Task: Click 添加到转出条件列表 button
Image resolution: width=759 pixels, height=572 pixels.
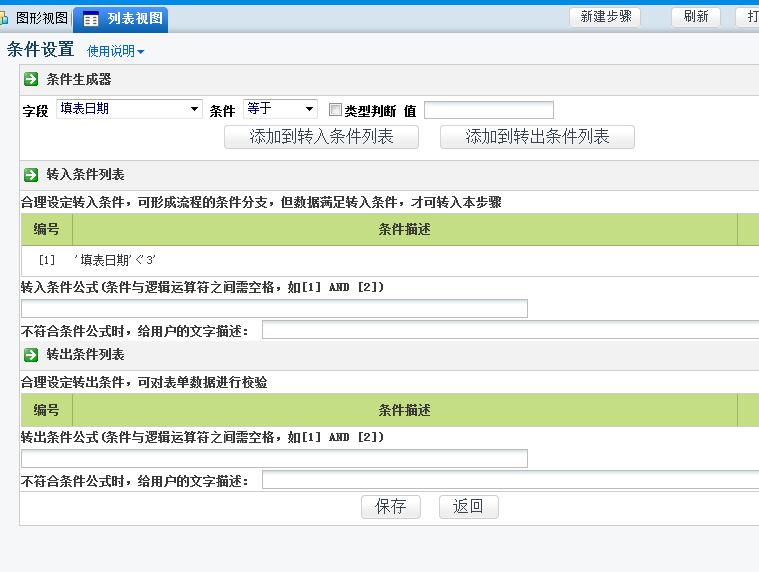Action: (537, 137)
